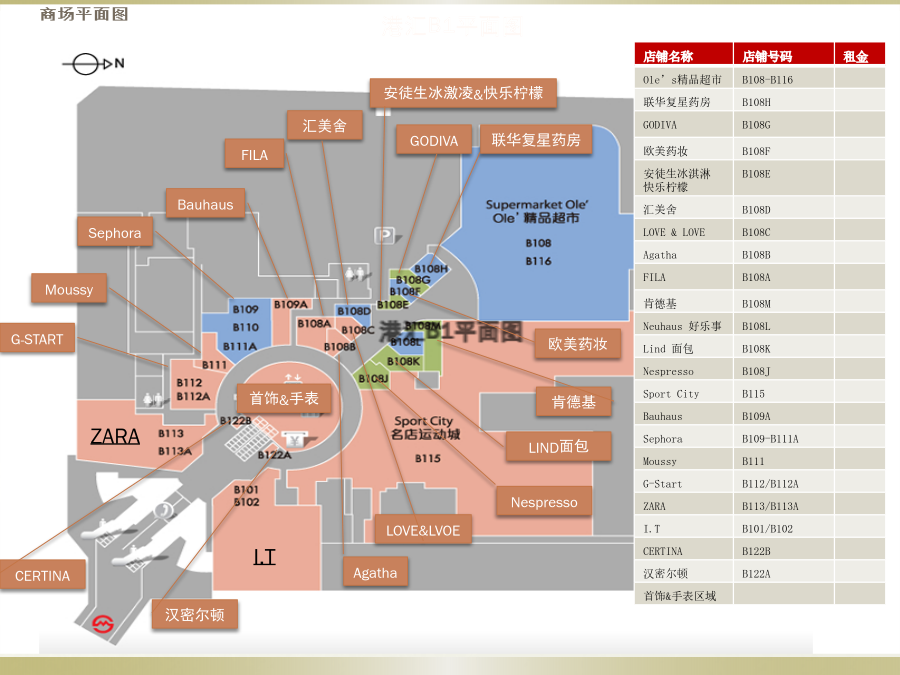The height and width of the screenshot is (675, 900).
Task: Click the Moussy callout label
Action: pyautogui.click(x=69, y=289)
